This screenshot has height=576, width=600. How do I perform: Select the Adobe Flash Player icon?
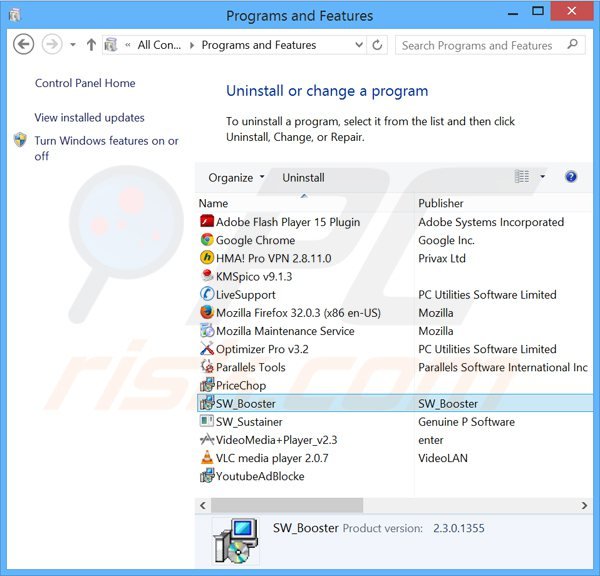pos(207,222)
